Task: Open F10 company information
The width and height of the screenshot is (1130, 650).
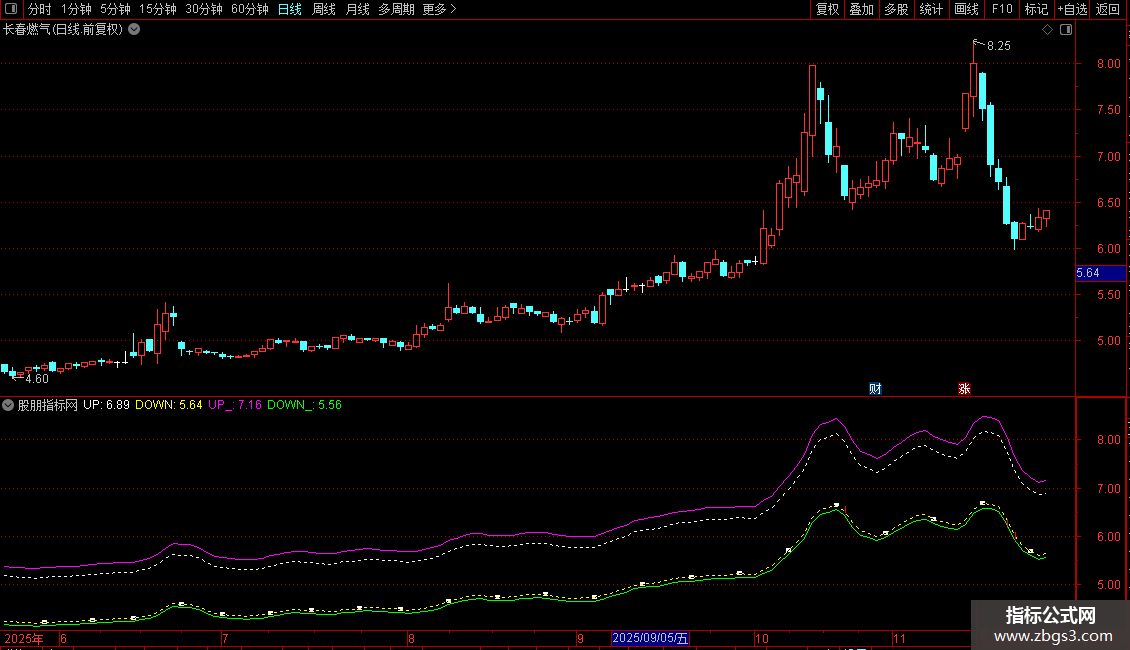Action: point(1002,9)
